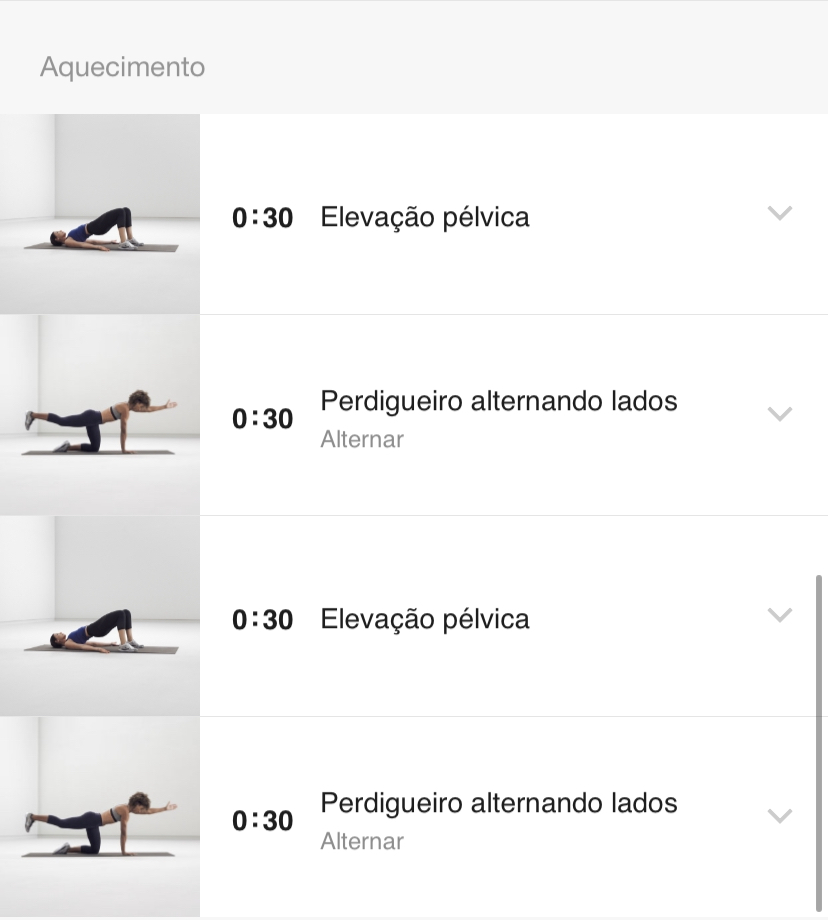828x920 pixels.
Task: Select the first Perdigueiro alternando lados title
Action: [x=499, y=402]
